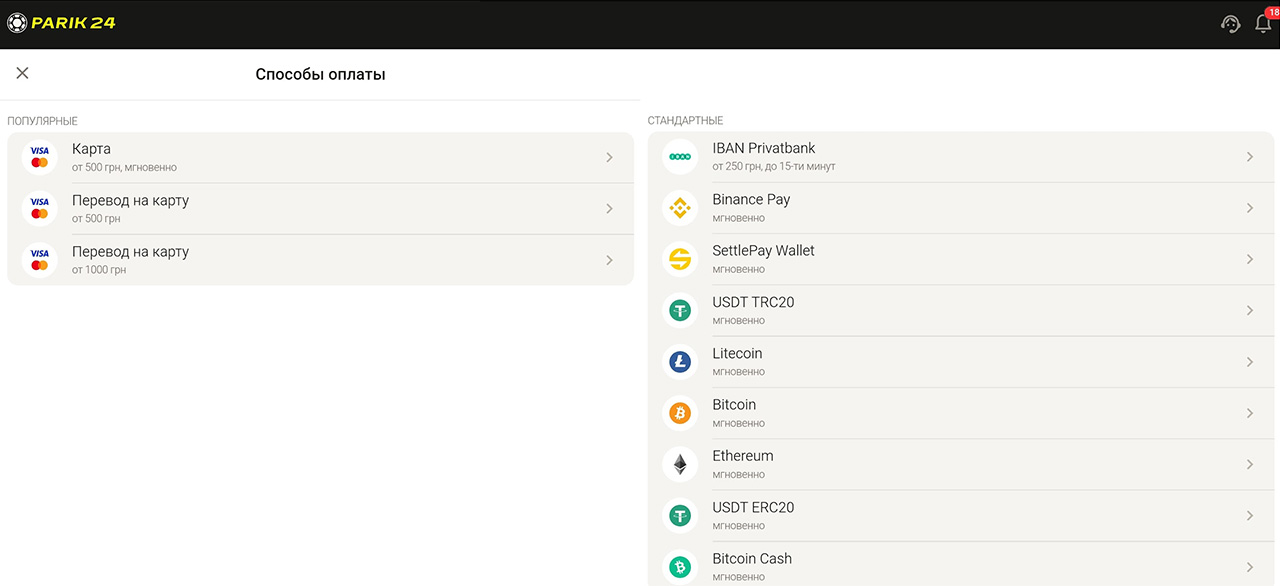Open the Bitcoin Cash row chevron
The width and height of the screenshot is (1280, 586).
click(x=1249, y=567)
